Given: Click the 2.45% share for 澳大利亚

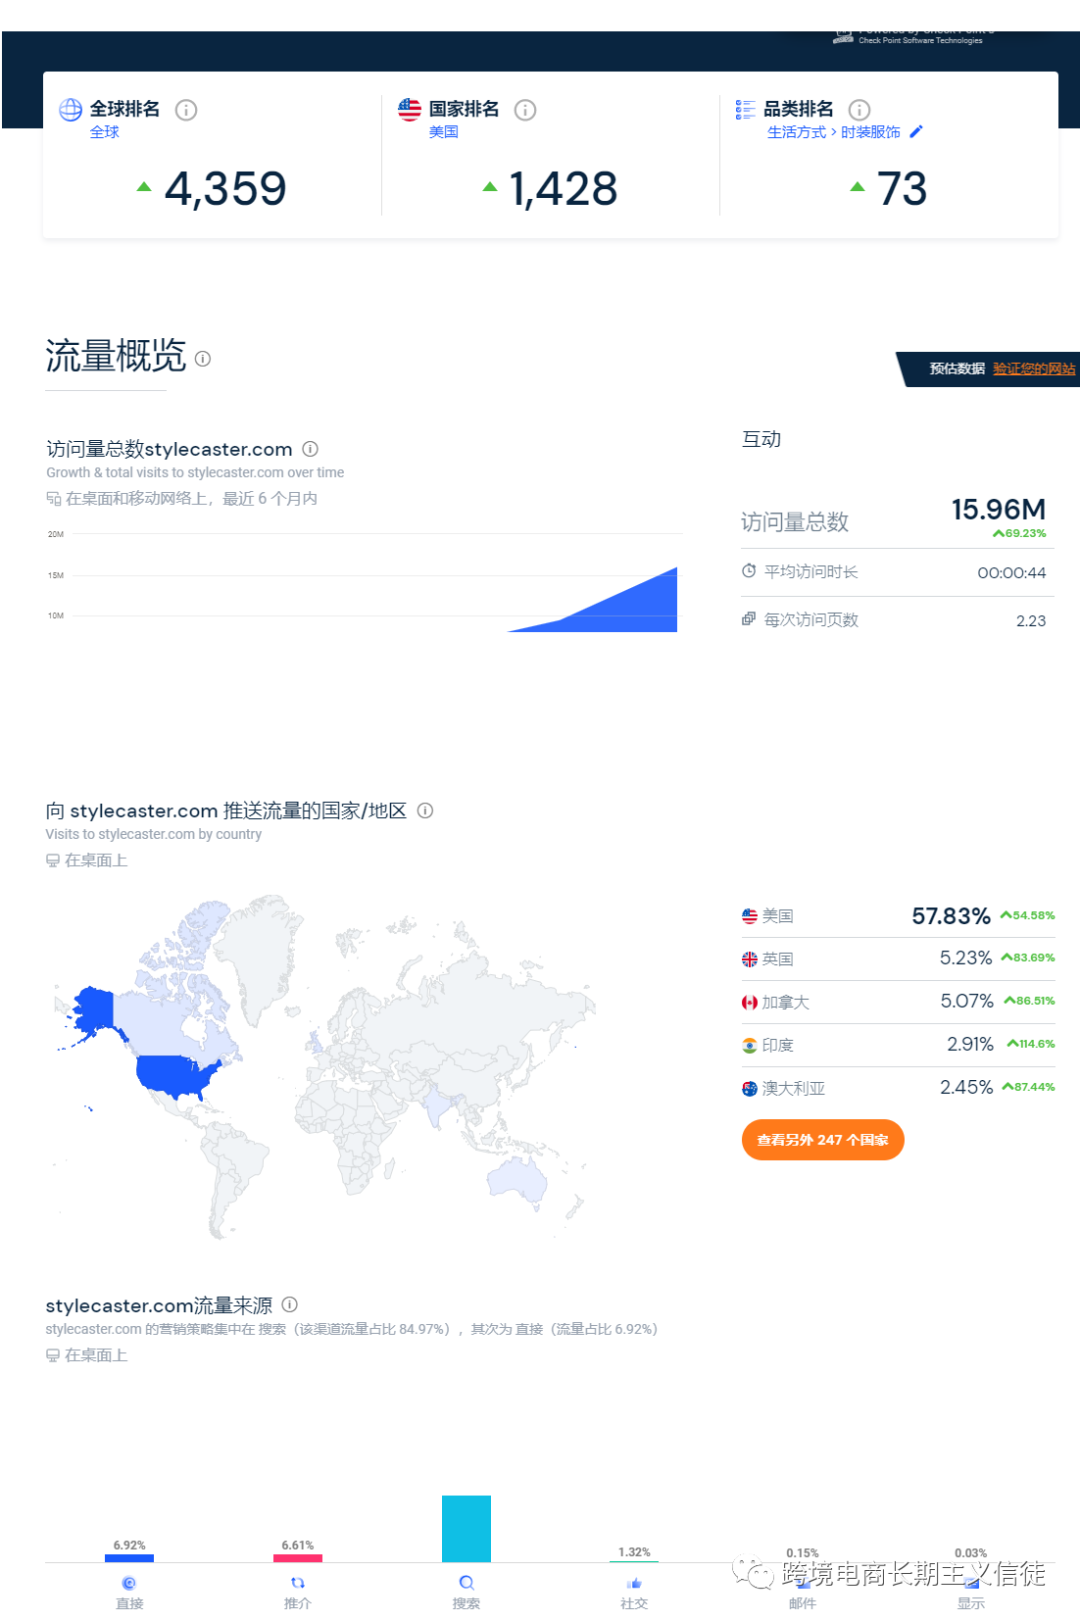Looking at the screenshot, I should (x=967, y=1087).
